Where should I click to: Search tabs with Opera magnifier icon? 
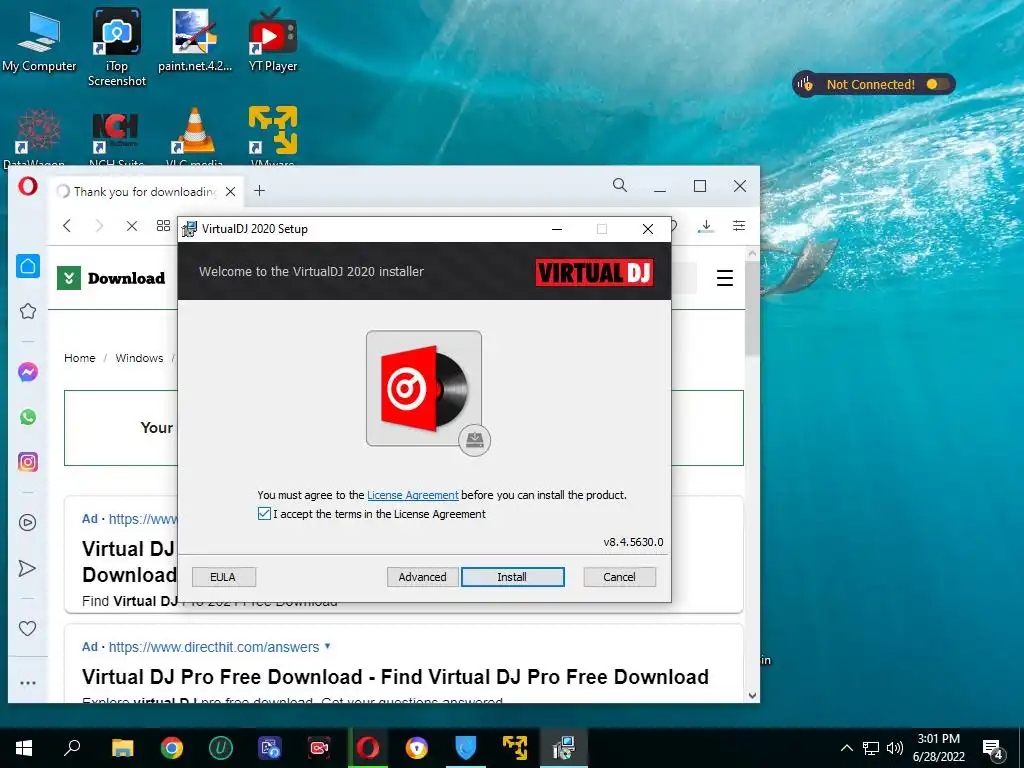point(620,185)
